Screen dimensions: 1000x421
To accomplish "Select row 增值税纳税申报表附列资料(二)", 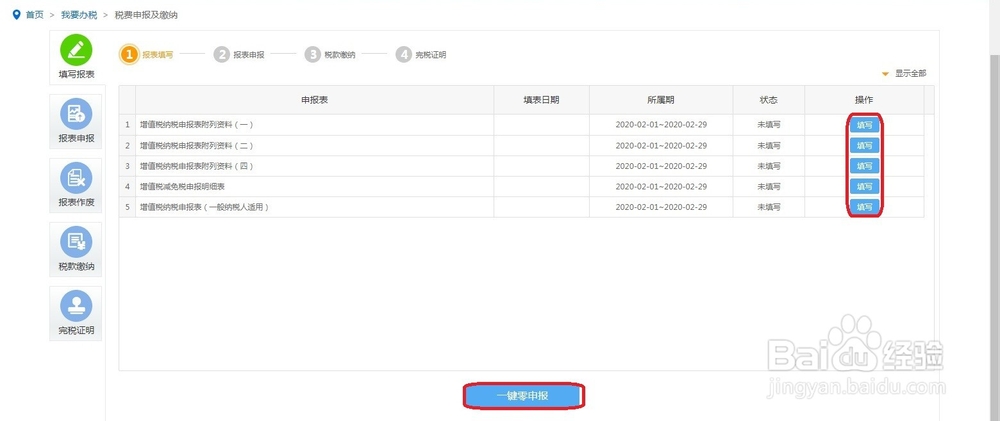I will pyautogui.click(x=521, y=145).
